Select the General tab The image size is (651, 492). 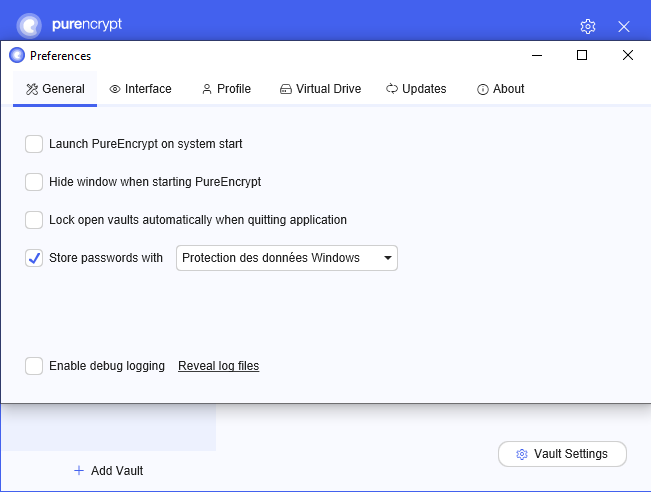point(55,89)
